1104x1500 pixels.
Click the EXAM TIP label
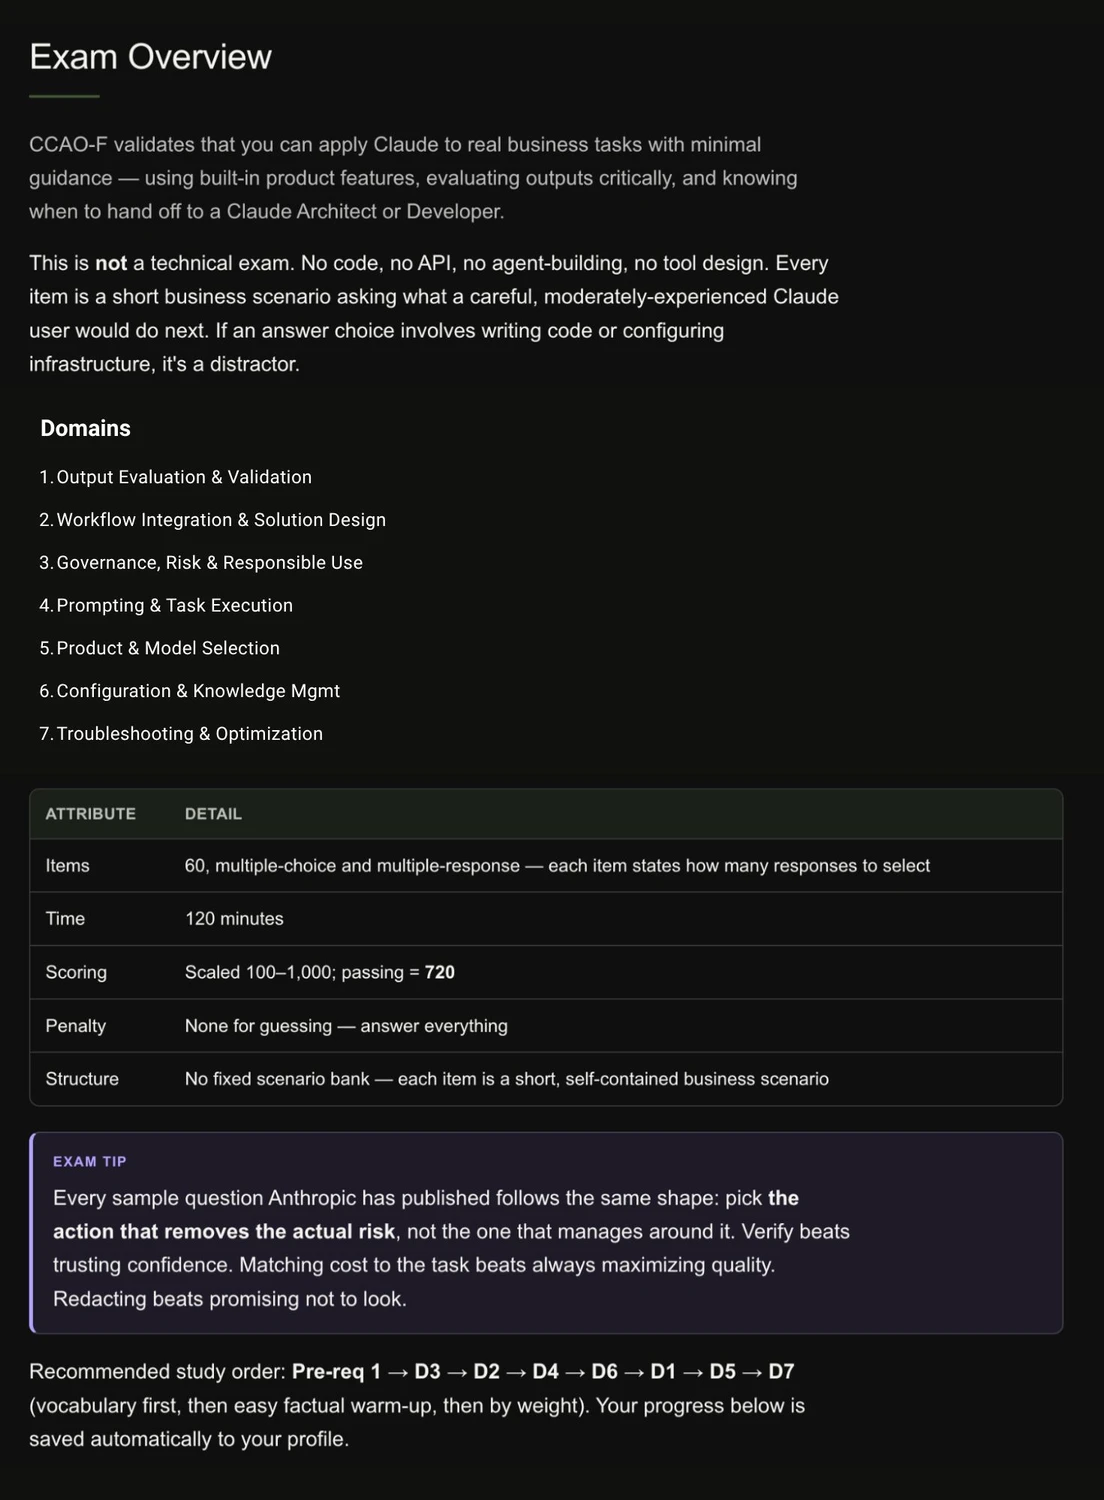90,1162
